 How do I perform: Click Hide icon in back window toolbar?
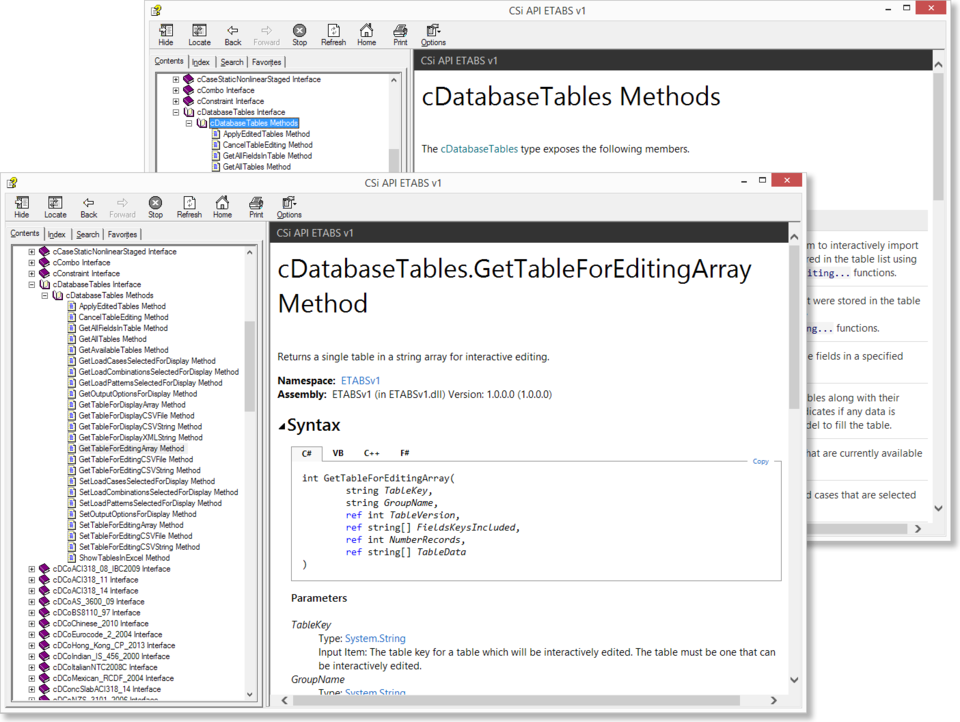coord(166,35)
